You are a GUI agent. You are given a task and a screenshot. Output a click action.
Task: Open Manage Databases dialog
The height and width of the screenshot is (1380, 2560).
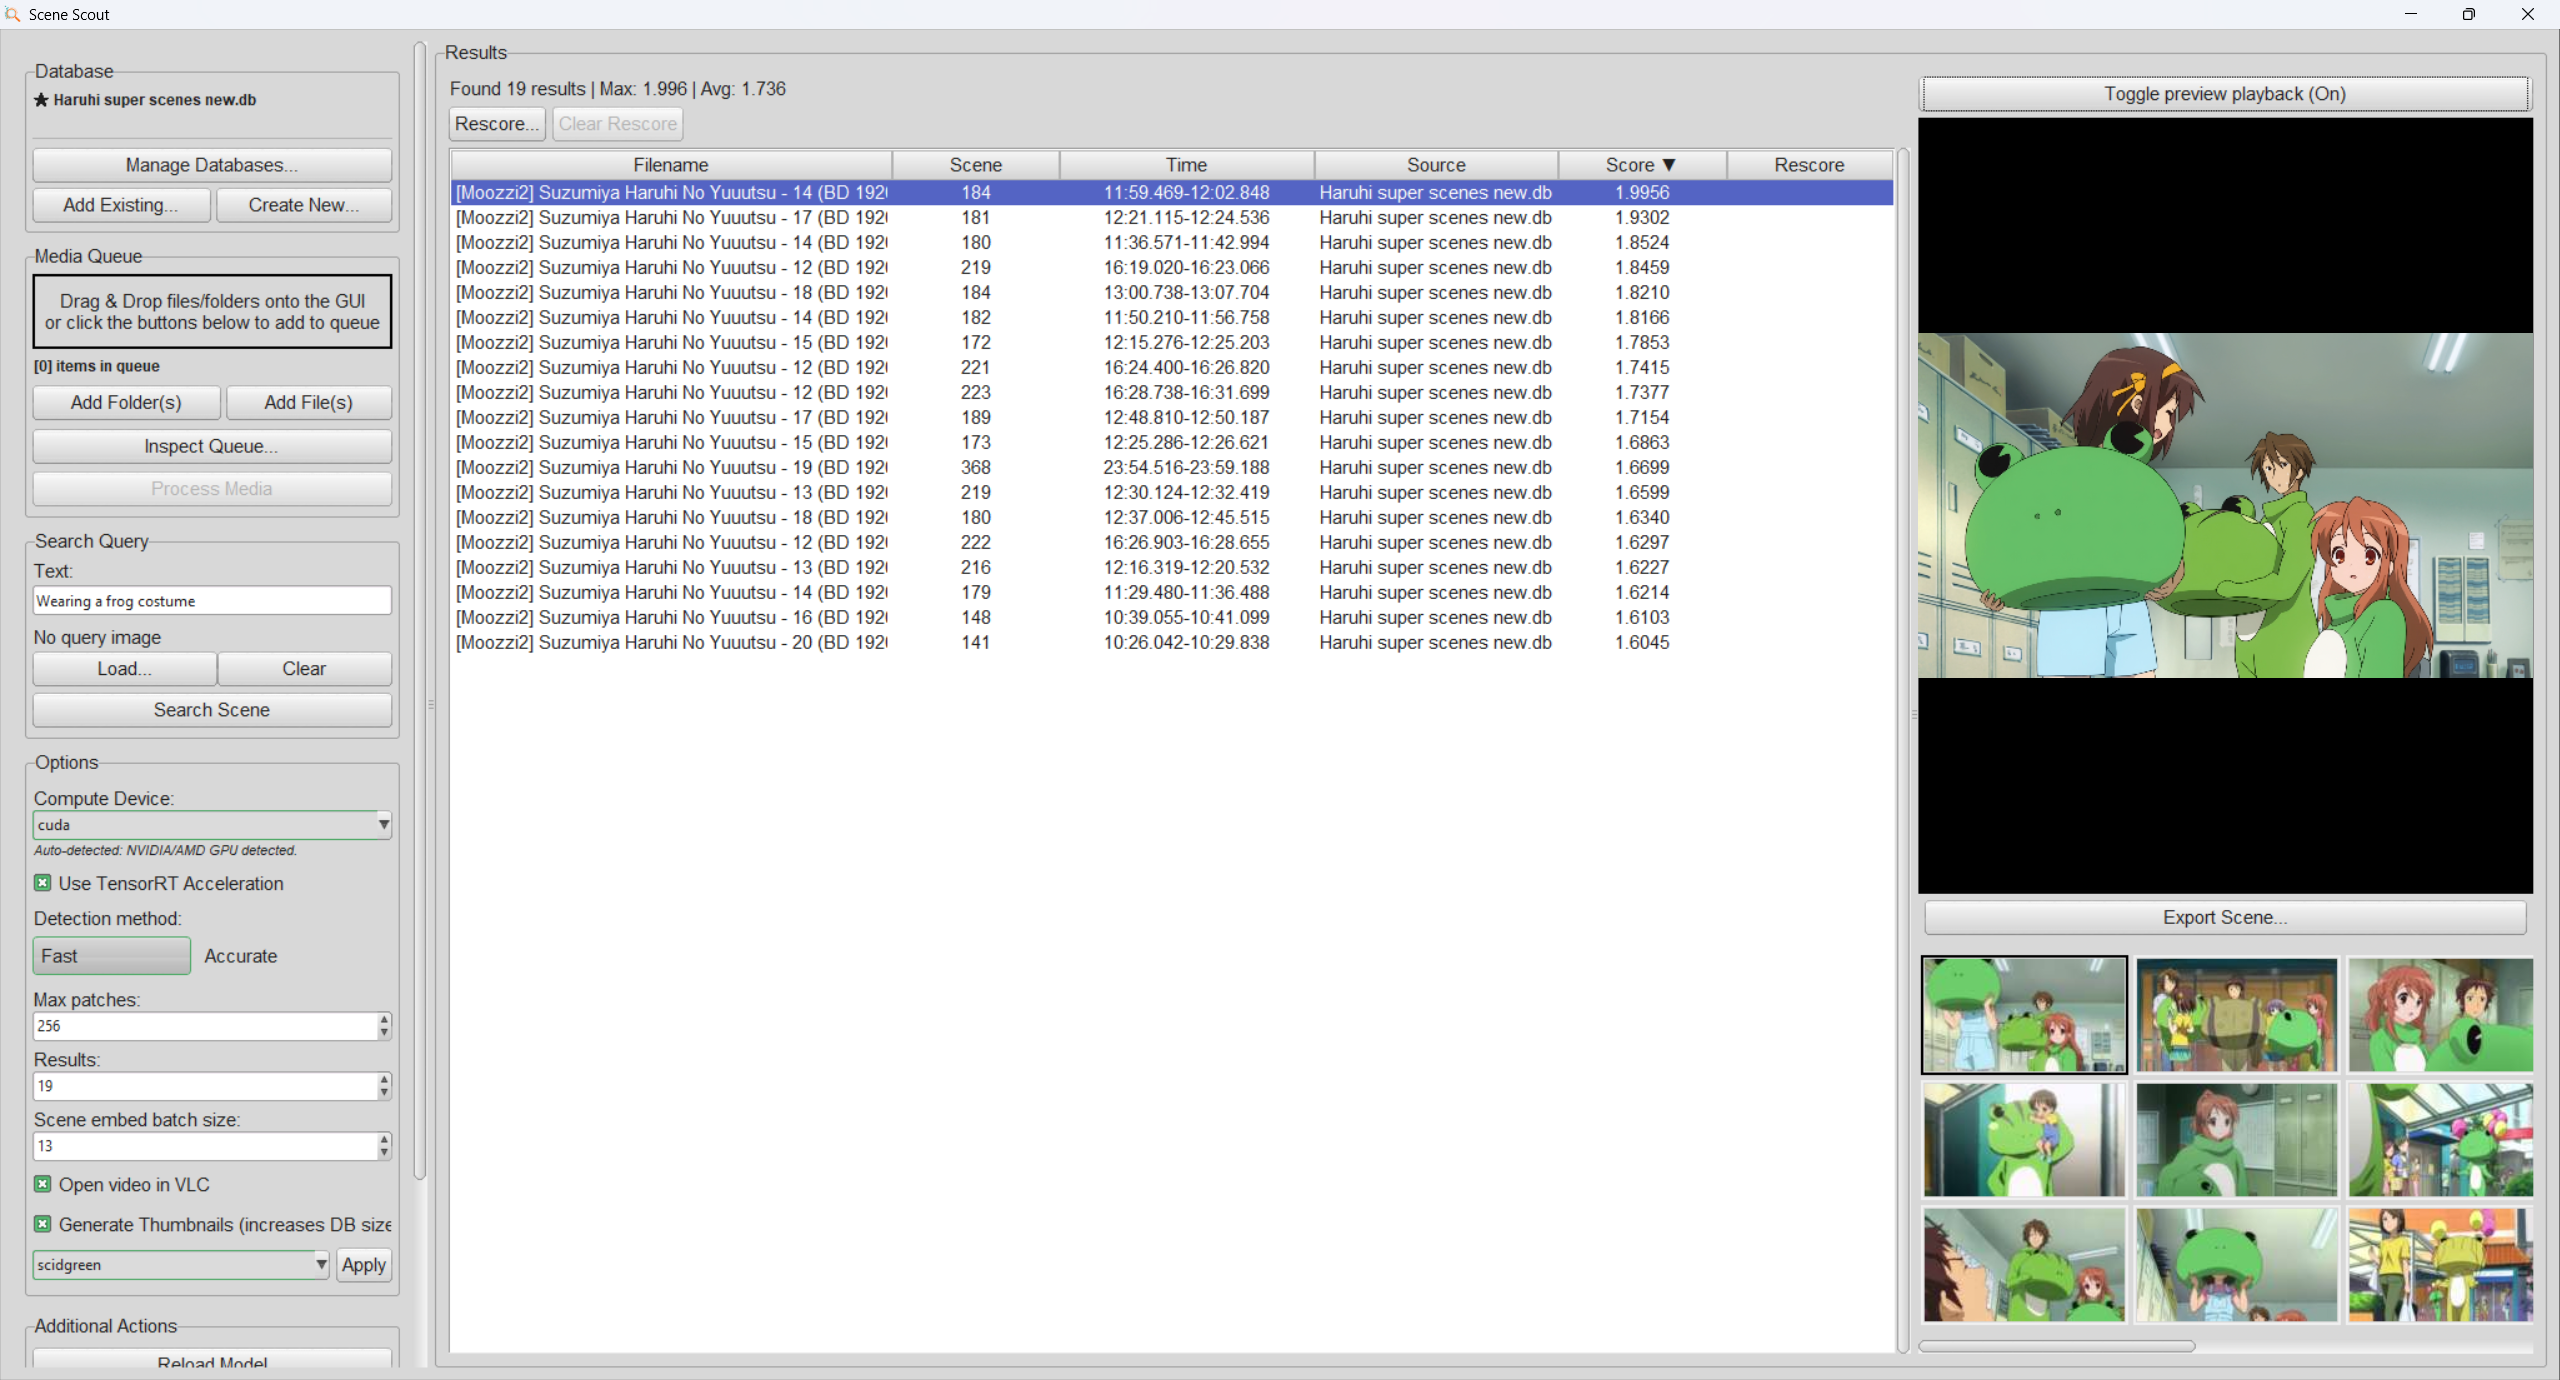point(212,165)
